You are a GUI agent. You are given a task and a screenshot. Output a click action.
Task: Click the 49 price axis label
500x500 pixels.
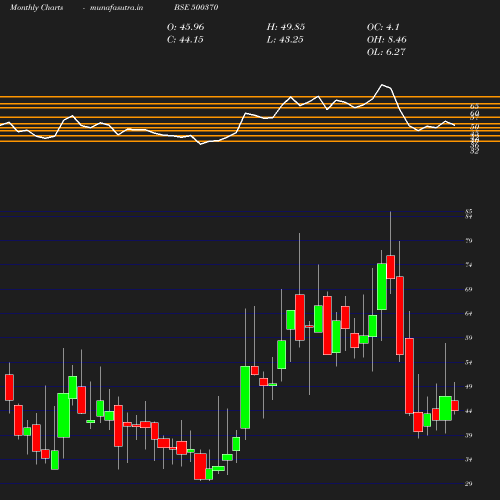(469, 387)
